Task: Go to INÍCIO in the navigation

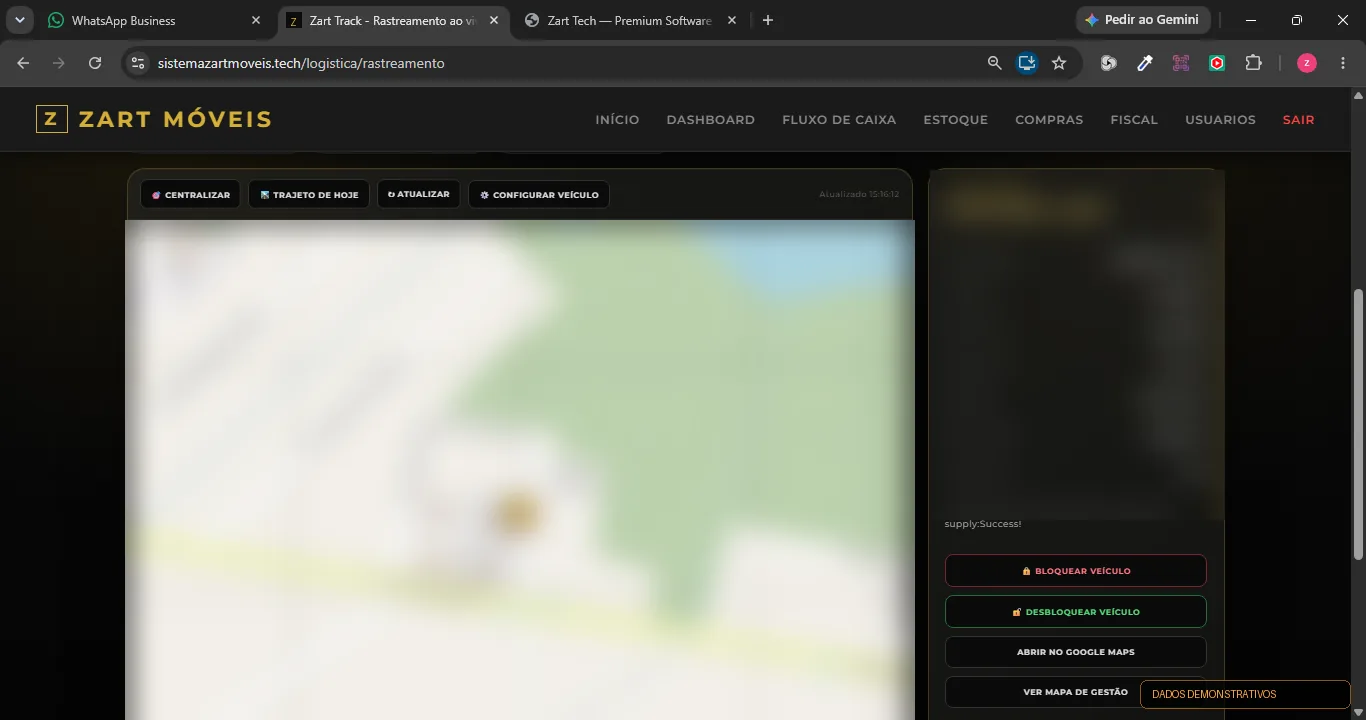Action: (617, 120)
